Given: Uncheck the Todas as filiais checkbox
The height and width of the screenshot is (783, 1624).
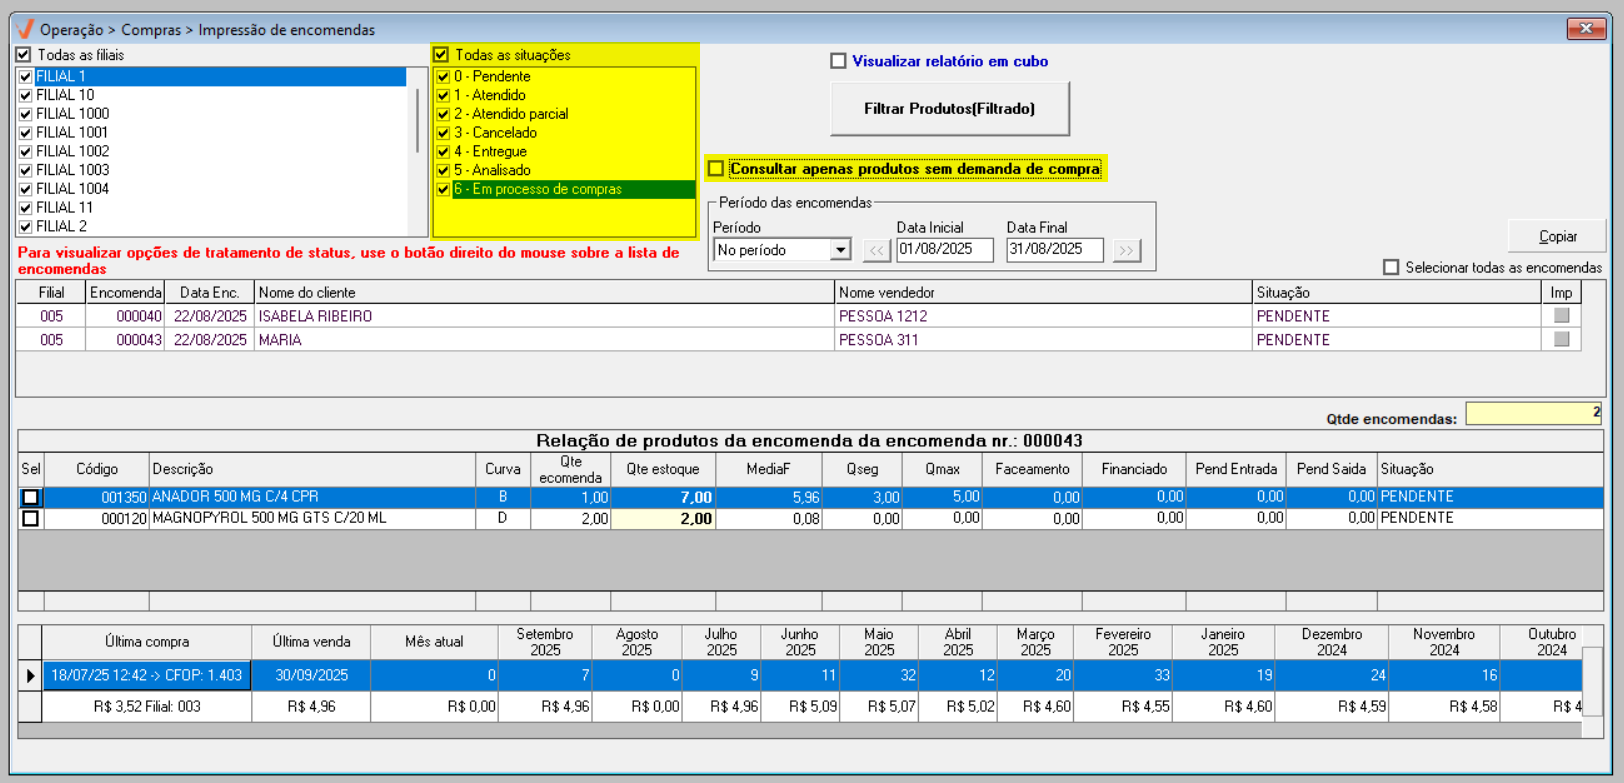Looking at the screenshot, I should [x=24, y=55].
